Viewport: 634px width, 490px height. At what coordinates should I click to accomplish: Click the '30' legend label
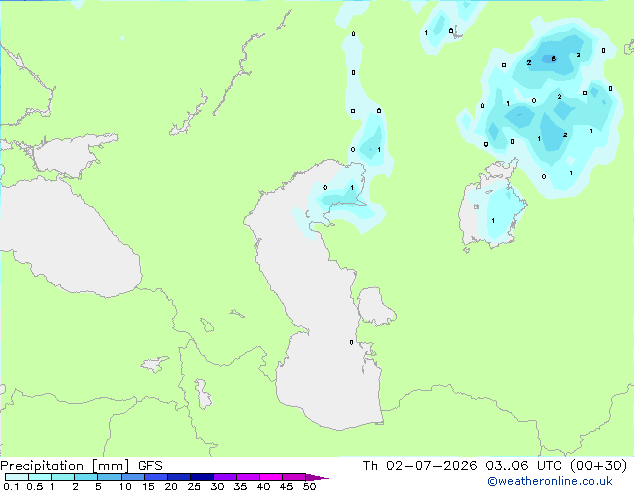point(217,486)
